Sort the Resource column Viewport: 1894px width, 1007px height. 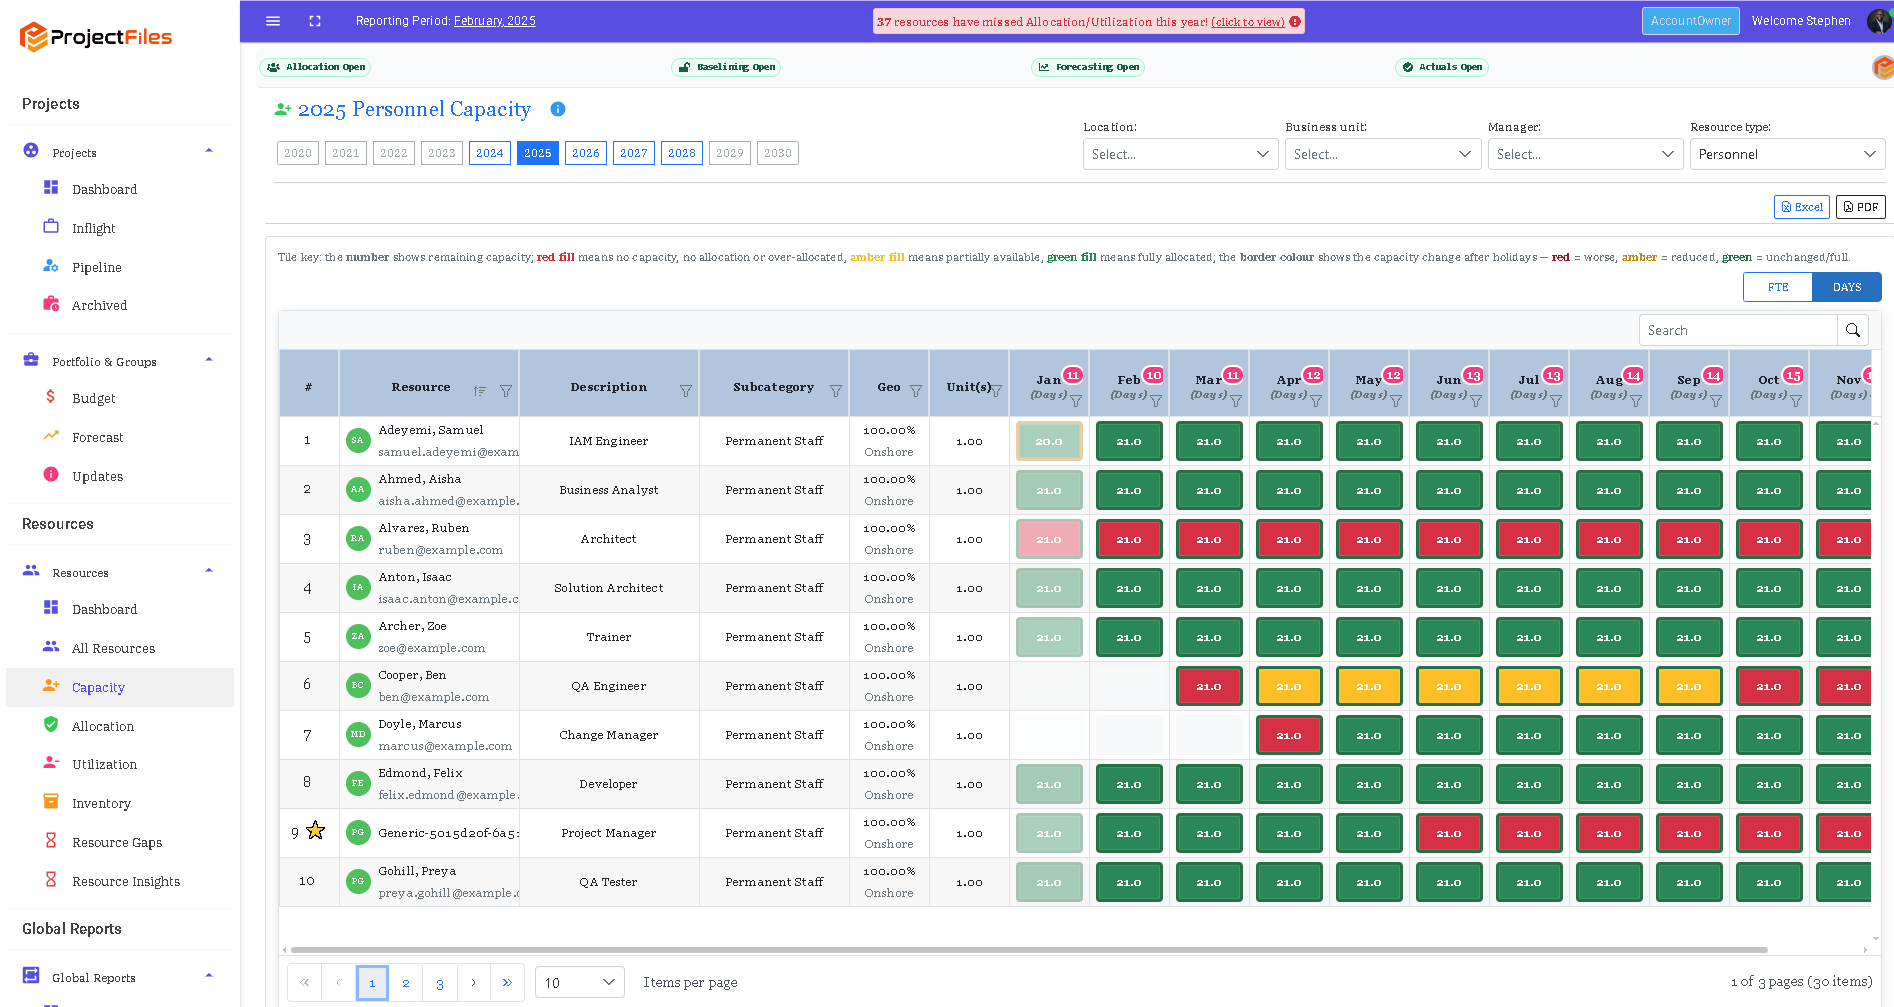click(x=480, y=391)
